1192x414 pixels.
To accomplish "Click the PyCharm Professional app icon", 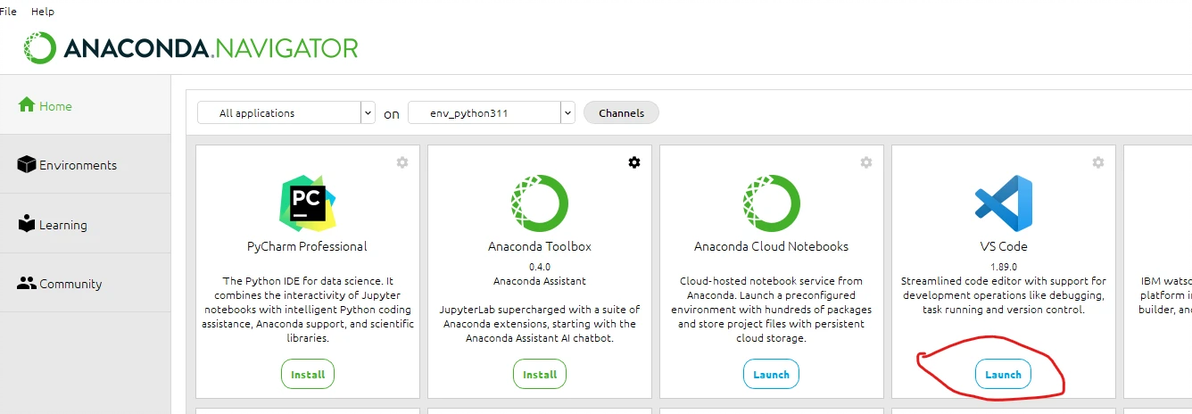I will click(307, 203).
